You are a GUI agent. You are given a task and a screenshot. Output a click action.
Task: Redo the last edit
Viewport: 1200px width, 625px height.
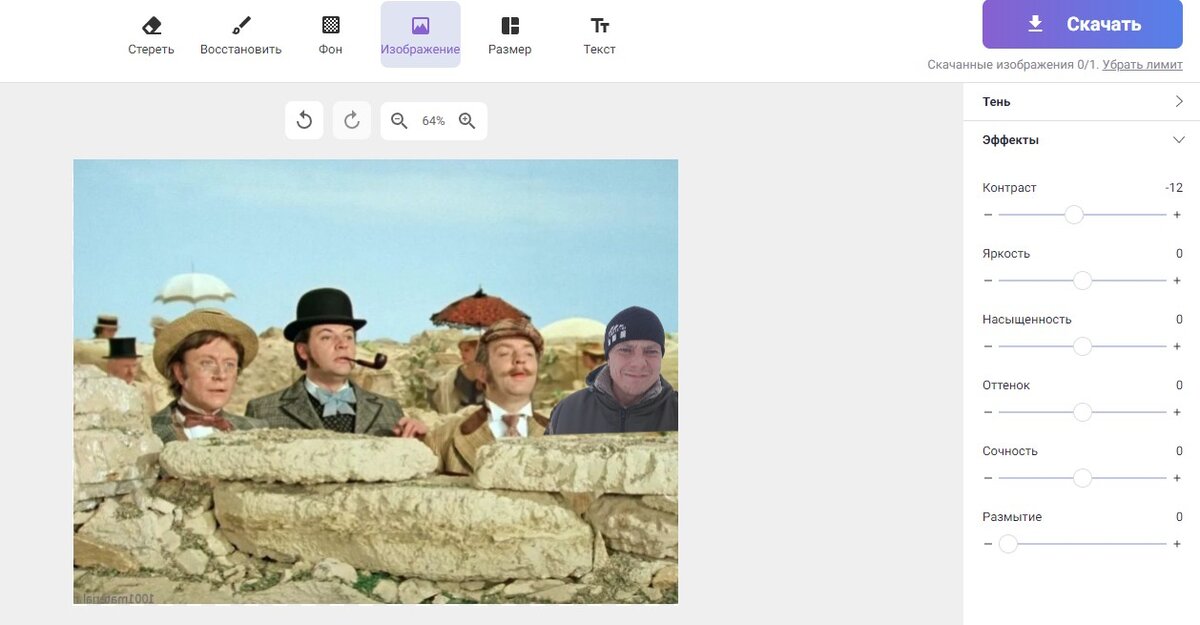[x=351, y=121]
